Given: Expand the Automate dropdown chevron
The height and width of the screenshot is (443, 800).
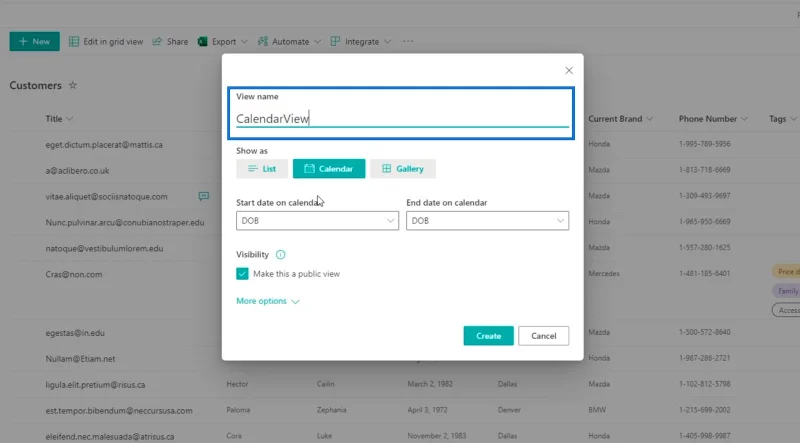Looking at the screenshot, I should pyautogui.click(x=317, y=42).
